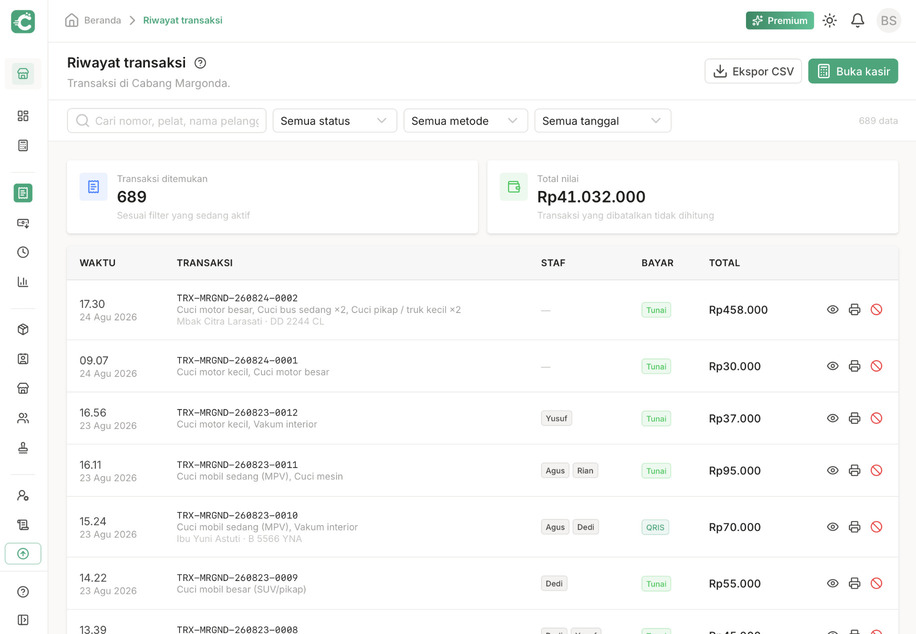The width and height of the screenshot is (916, 634).
Task: Click the QRIS payment badge
Action: click(655, 527)
